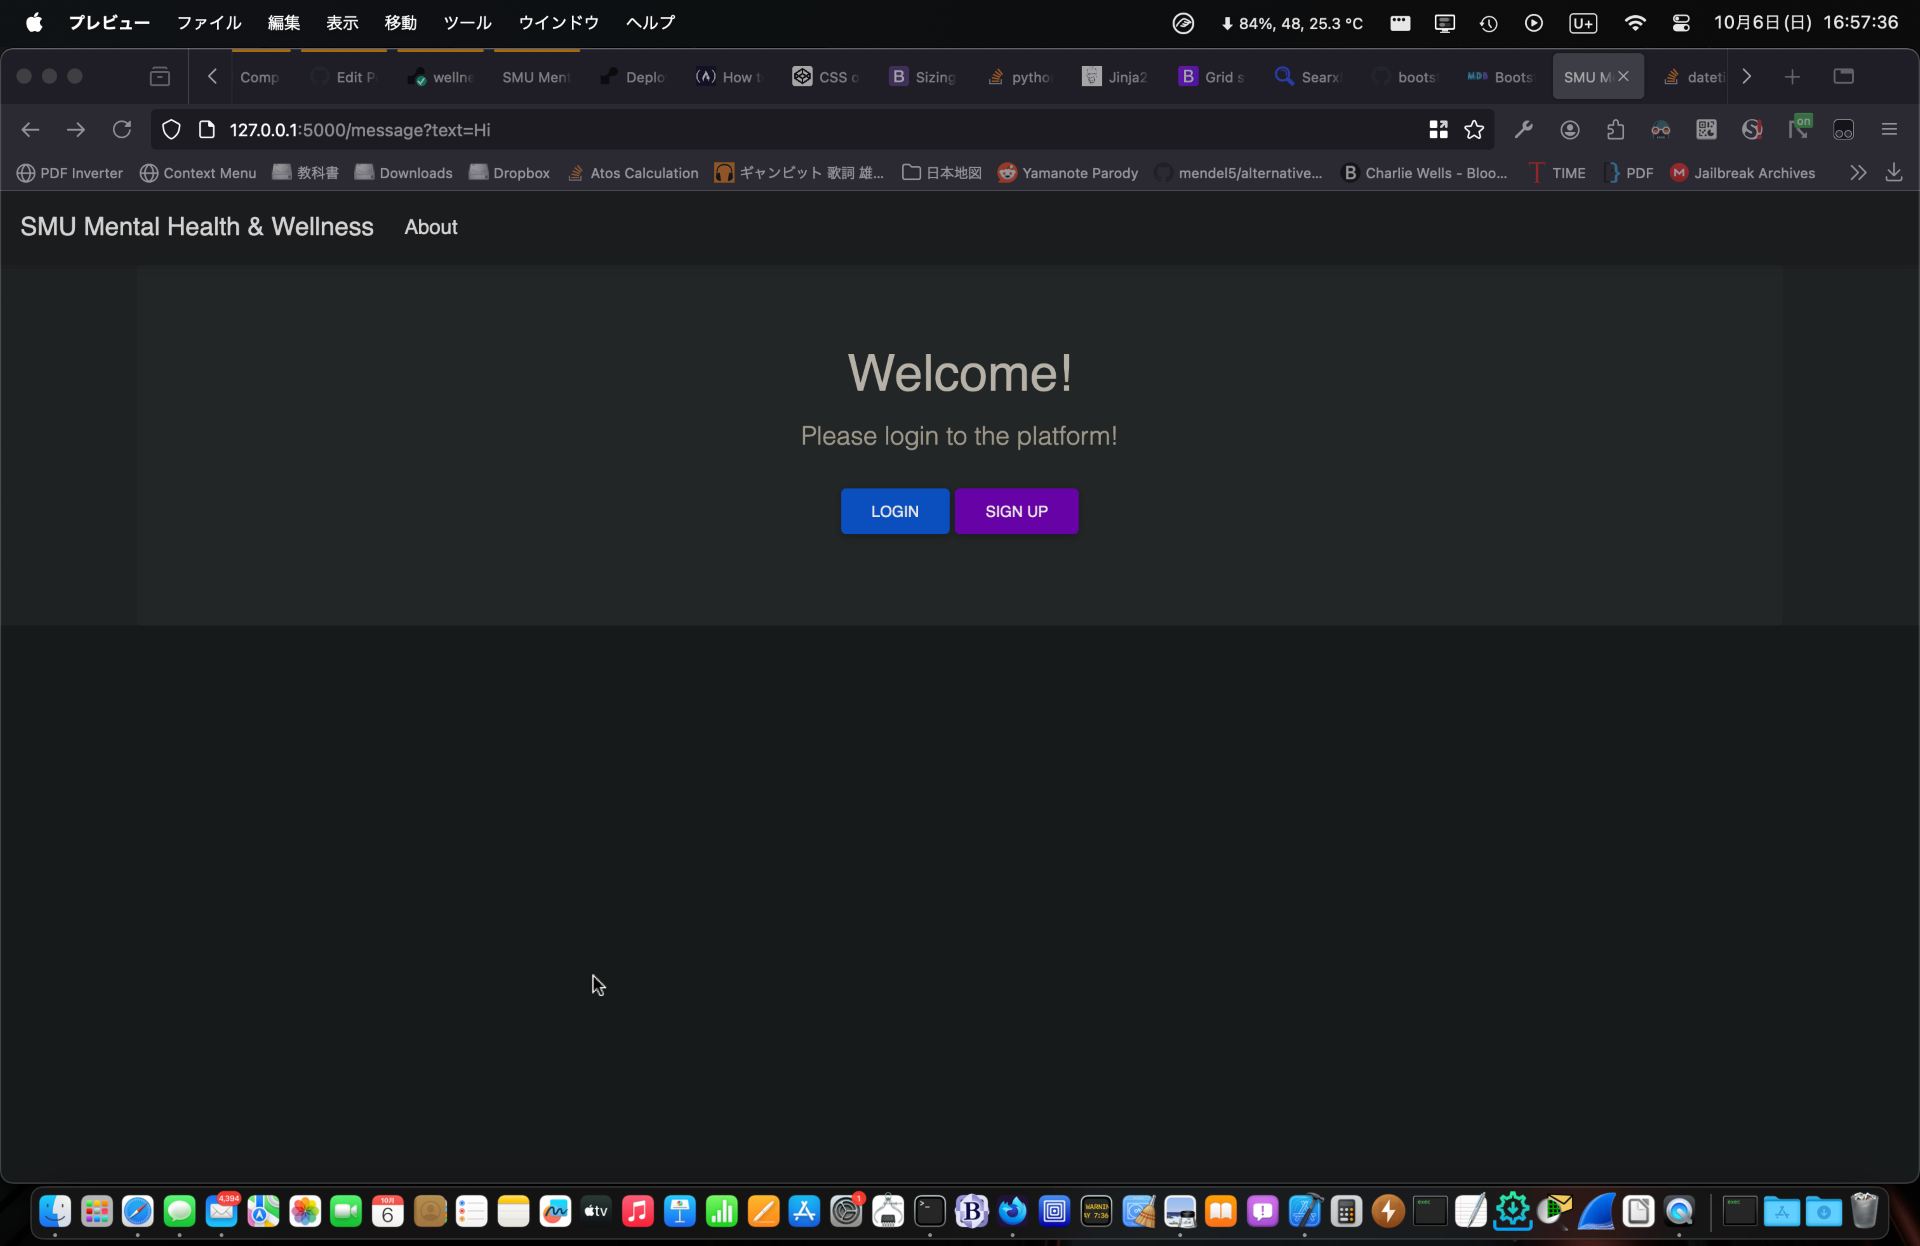The width and height of the screenshot is (1920, 1246).
Task: Switch to the CSS tab
Action: click(x=826, y=77)
